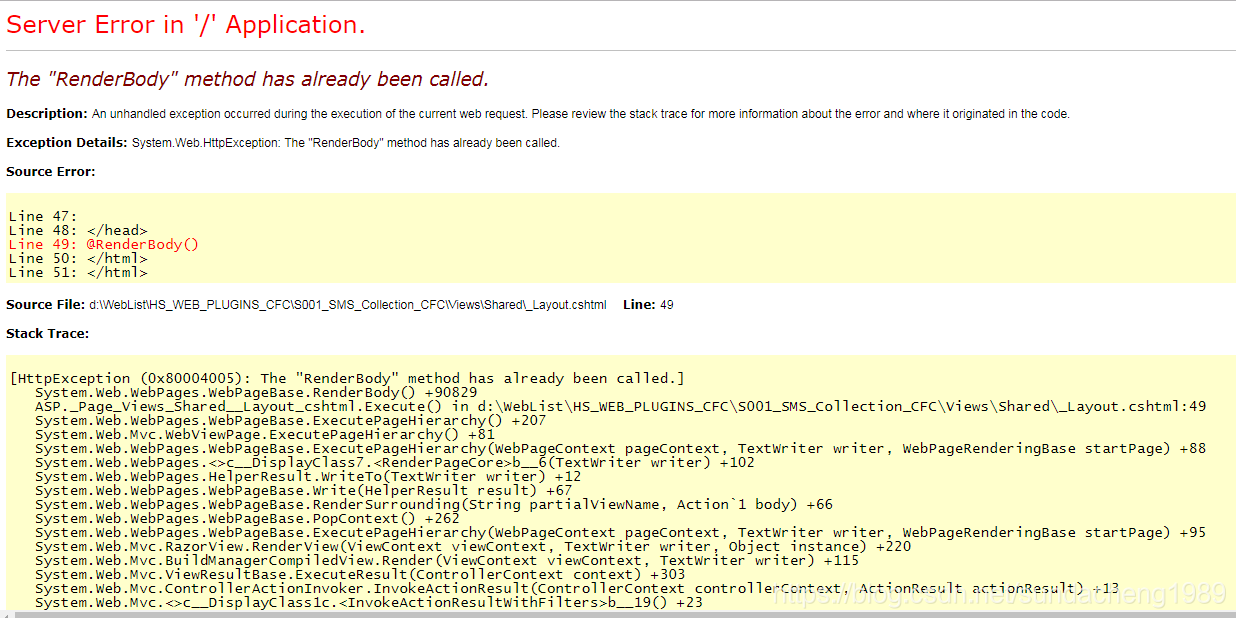Click 'Line 48: </head>' in source block

[78, 230]
